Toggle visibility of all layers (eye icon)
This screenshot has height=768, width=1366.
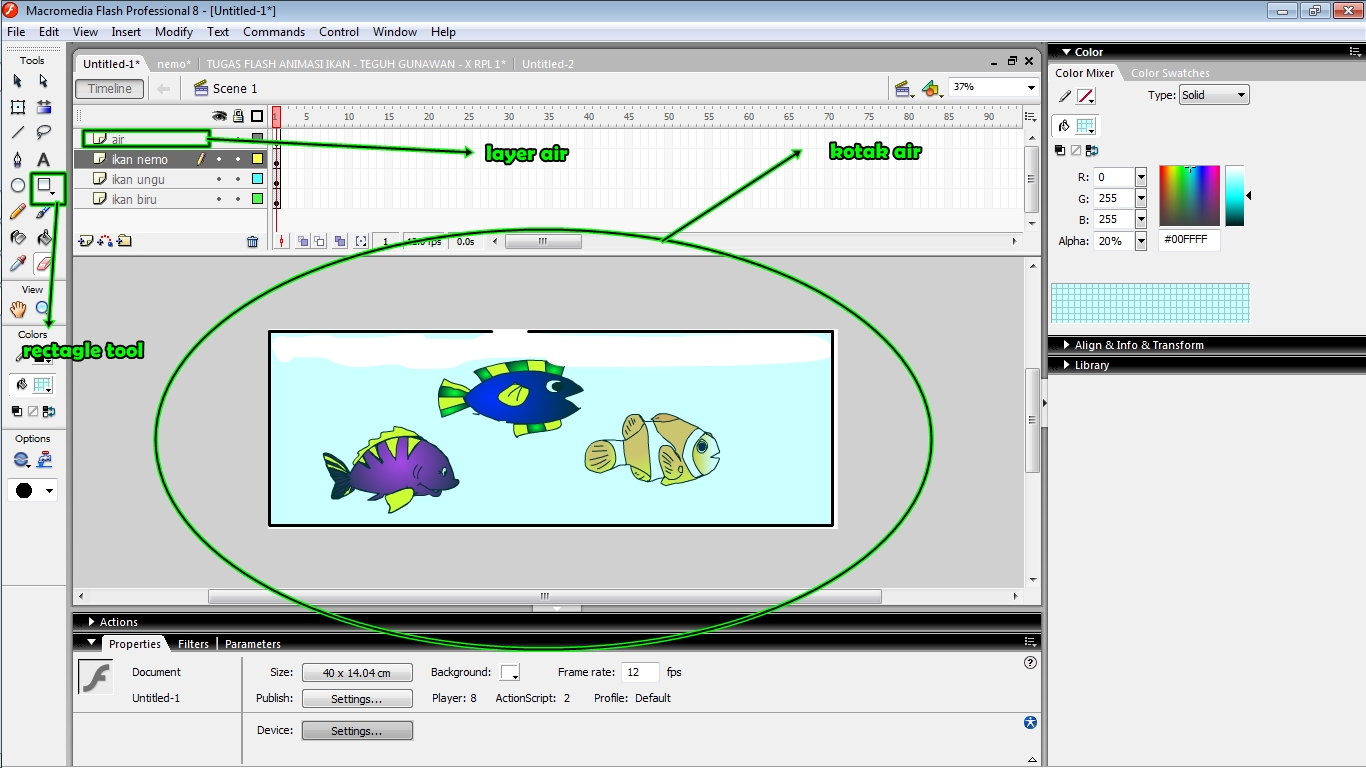click(x=219, y=116)
